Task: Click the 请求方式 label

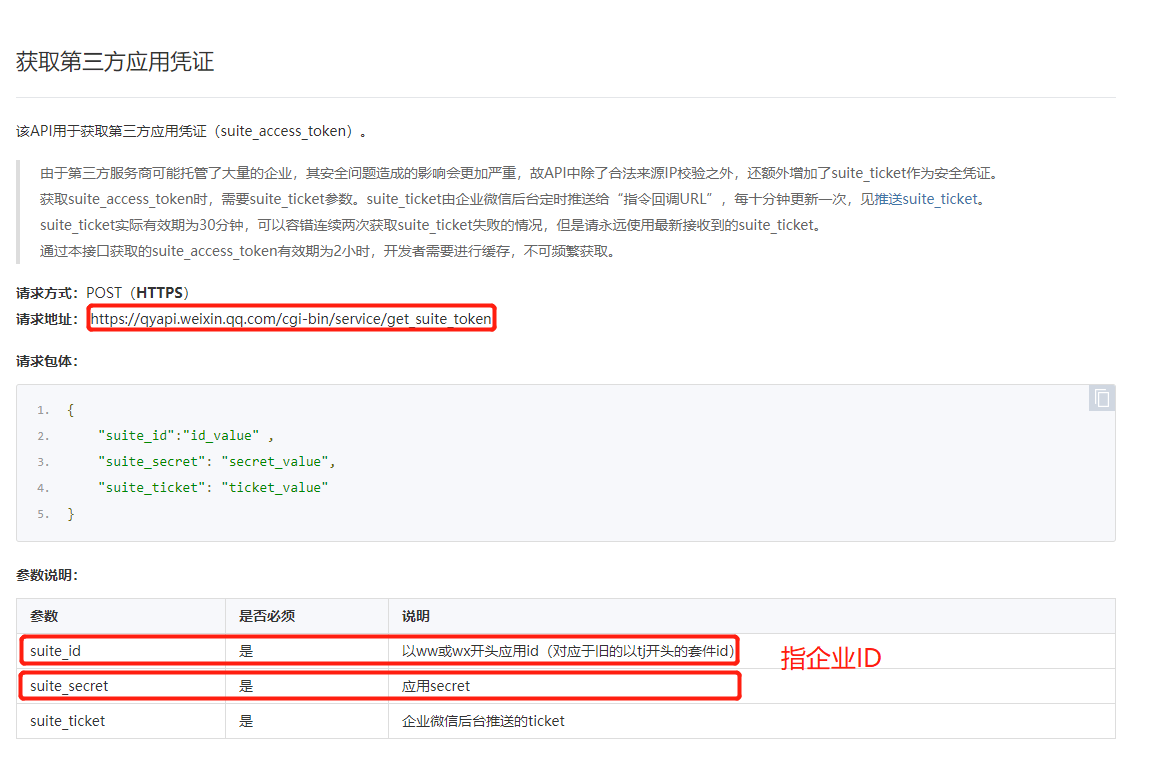Action: (x=47, y=293)
